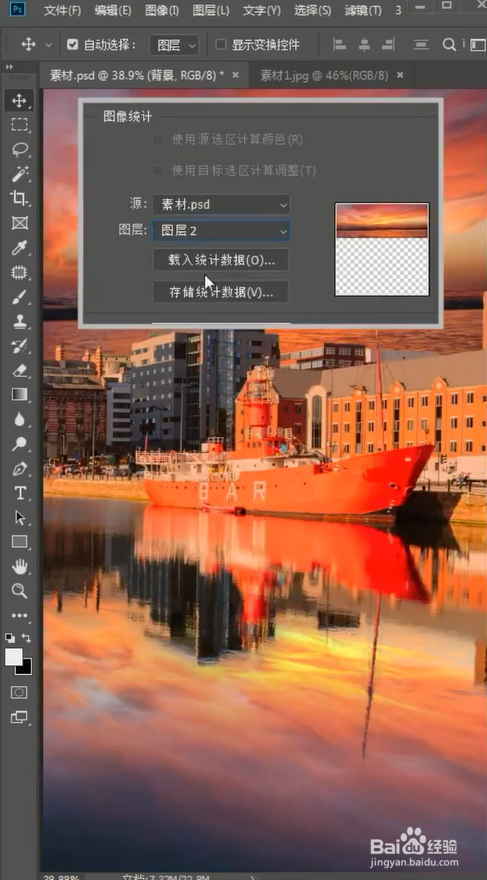This screenshot has height=880, width=487.
Task: Click the align right edges icon
Action: coord(388,45)
